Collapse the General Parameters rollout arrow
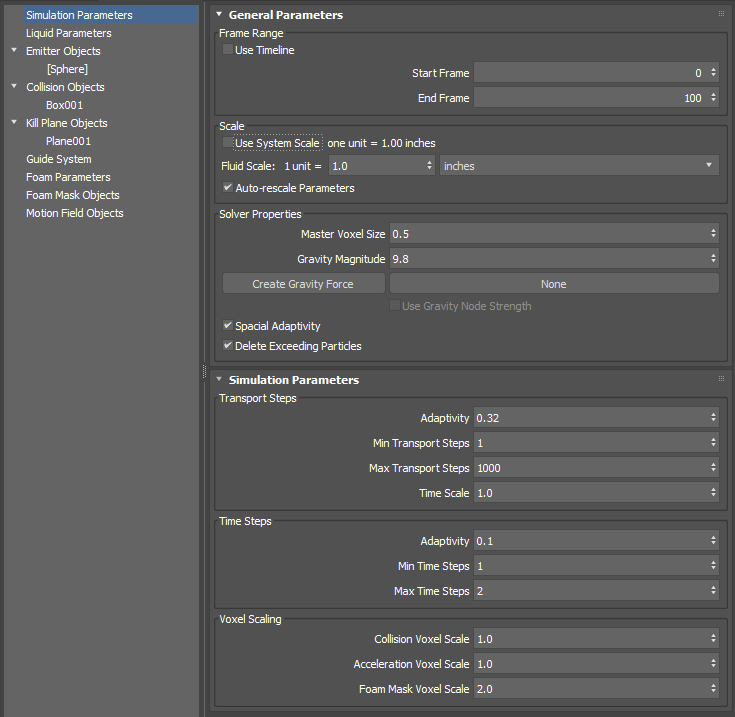 219,15
